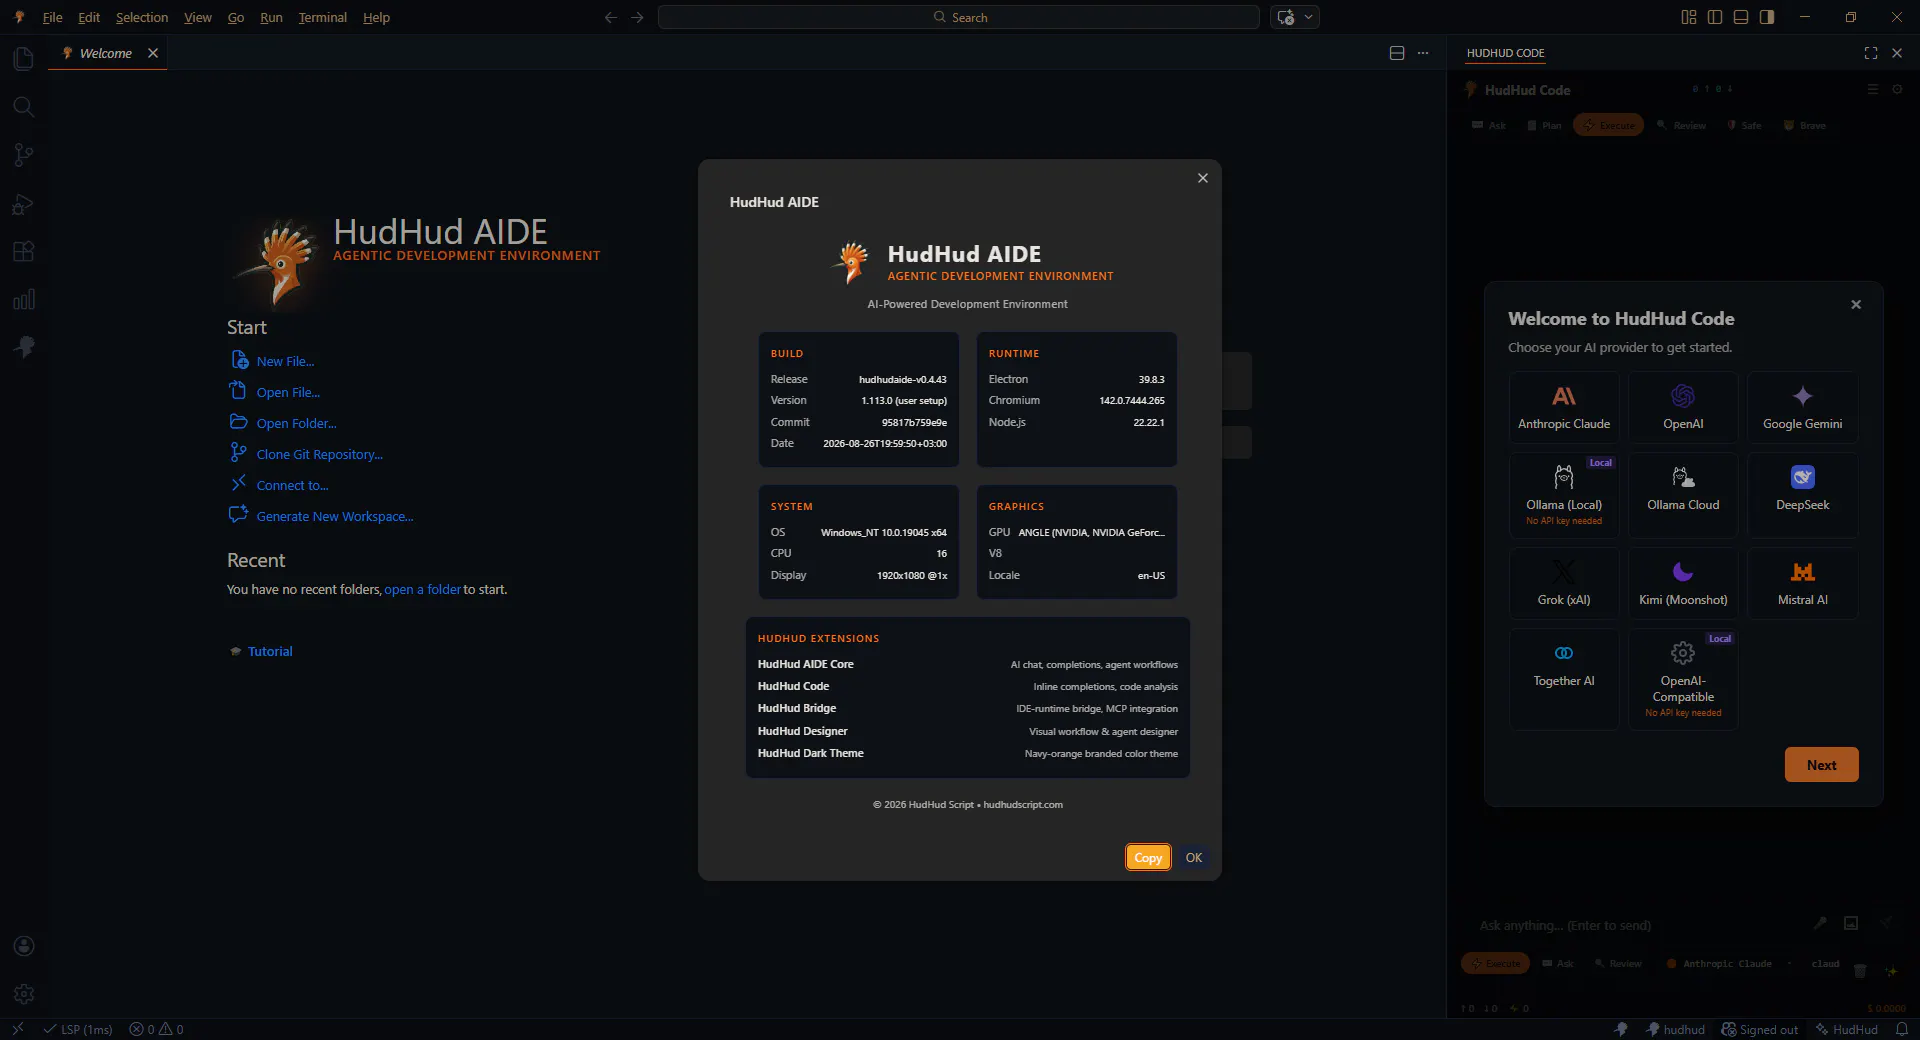Open the Manage gear in the activity bar
This screenshot has width=1920, height=1040.
coord(23,994)
